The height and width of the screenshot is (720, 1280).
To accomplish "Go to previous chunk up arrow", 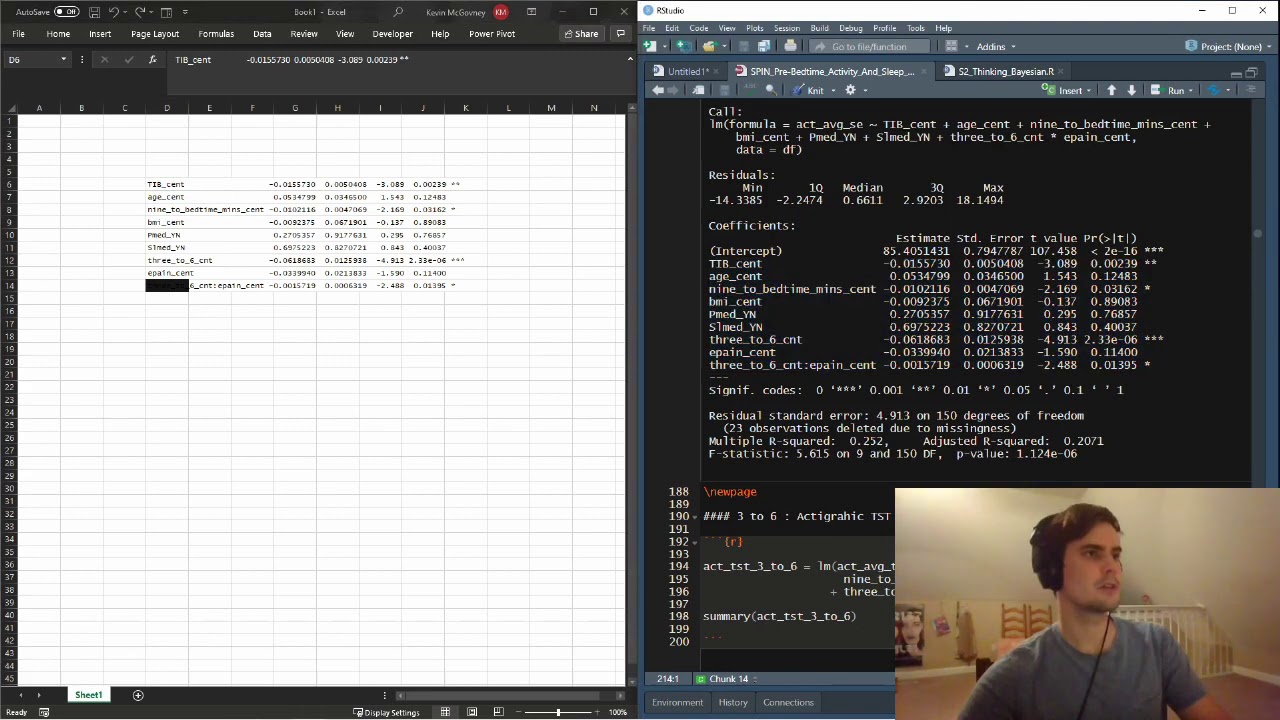I will point(1111,90).
